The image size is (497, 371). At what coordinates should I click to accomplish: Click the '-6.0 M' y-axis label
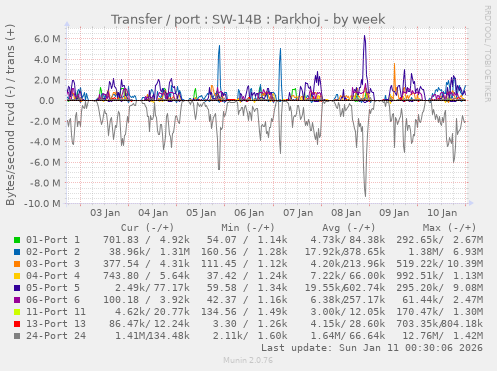tap(45, 163)
